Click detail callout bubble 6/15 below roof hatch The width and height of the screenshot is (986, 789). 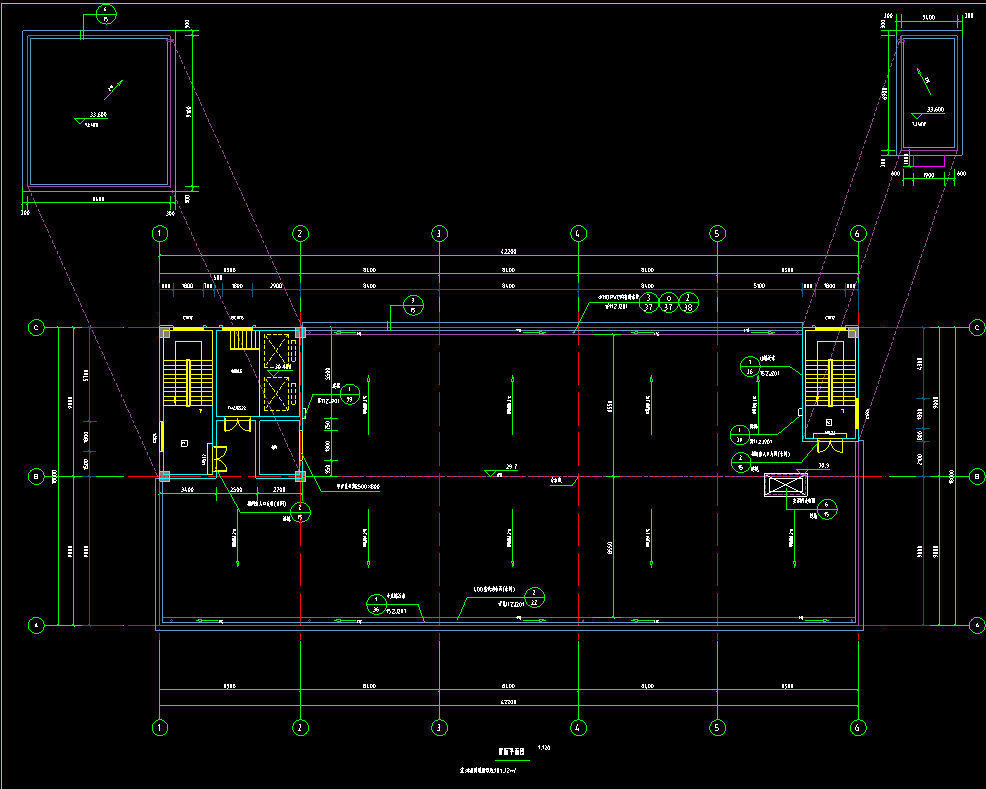tap(826, 510)
